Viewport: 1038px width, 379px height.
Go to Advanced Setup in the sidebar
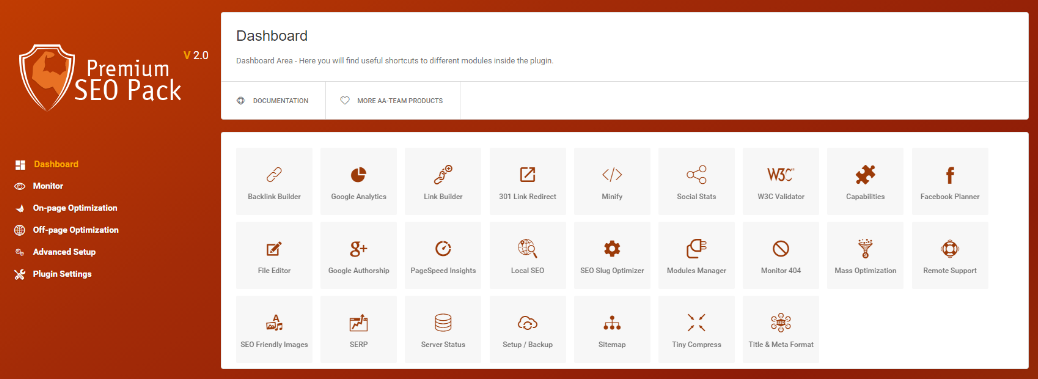click(x=56, y=252)
